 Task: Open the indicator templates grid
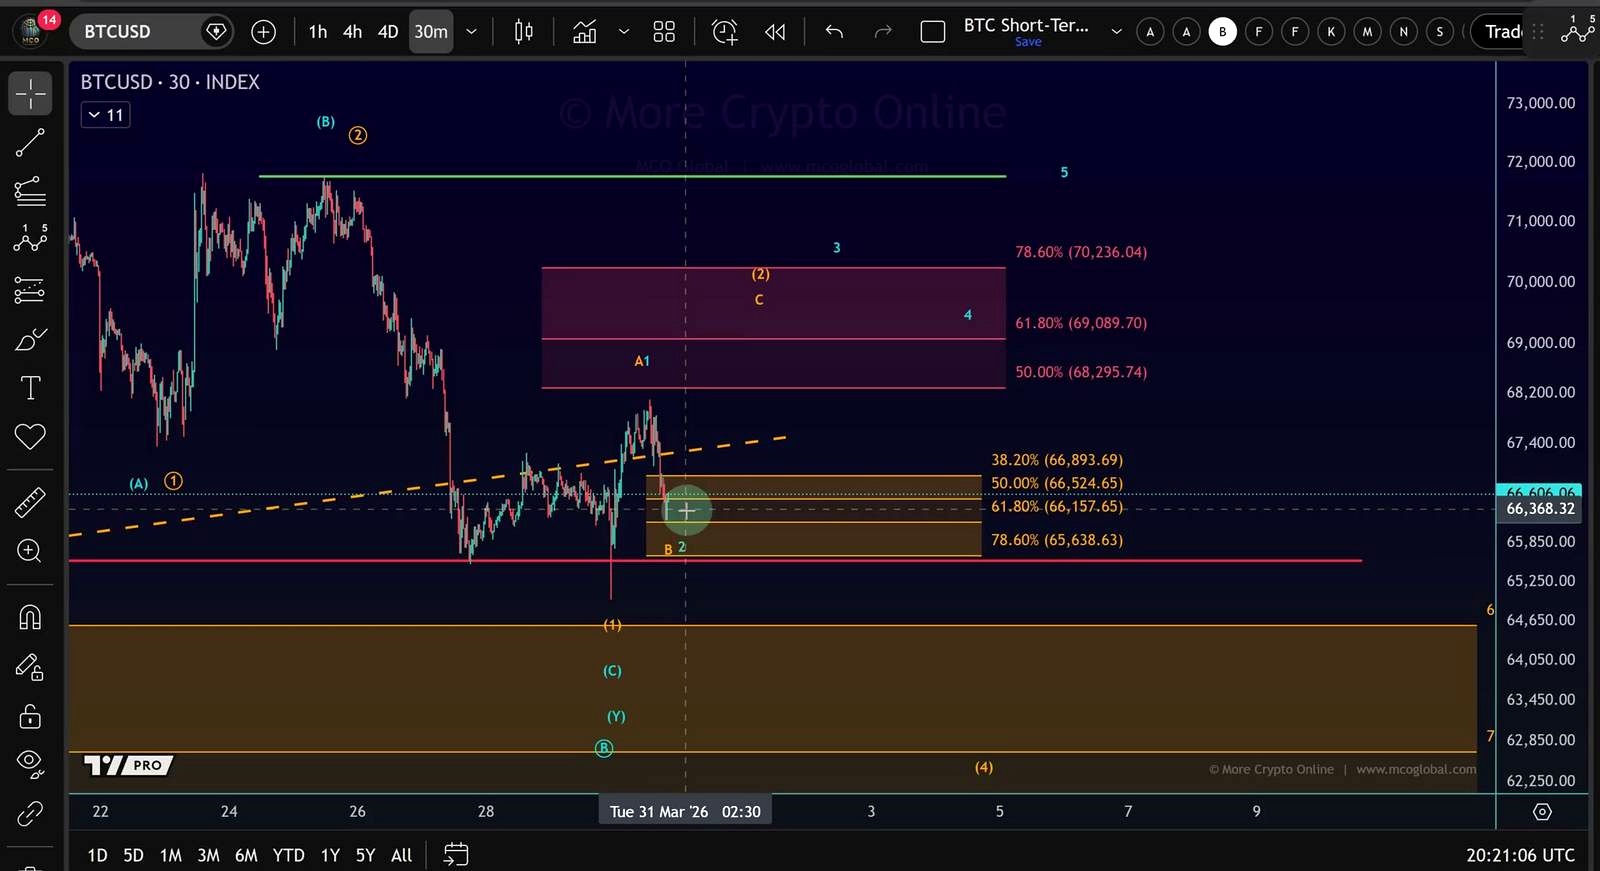tap(664, 32)
